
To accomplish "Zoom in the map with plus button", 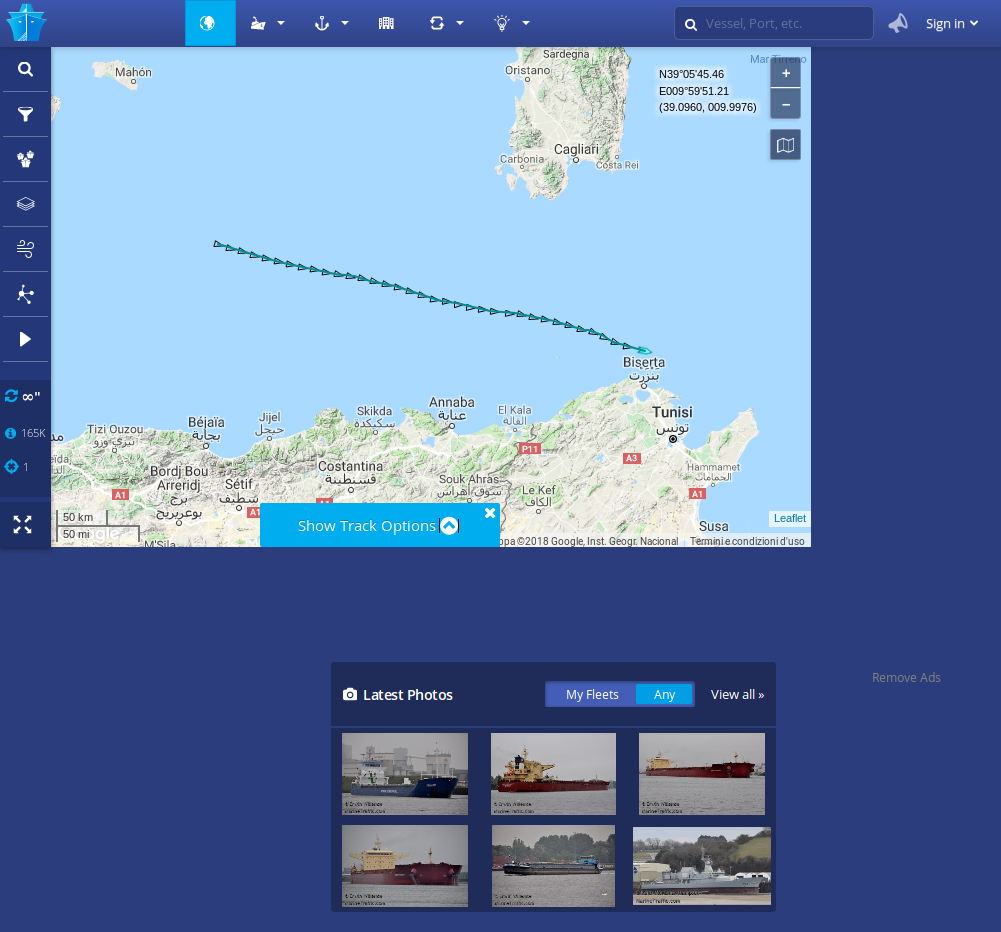I will [x=785, y=74].
